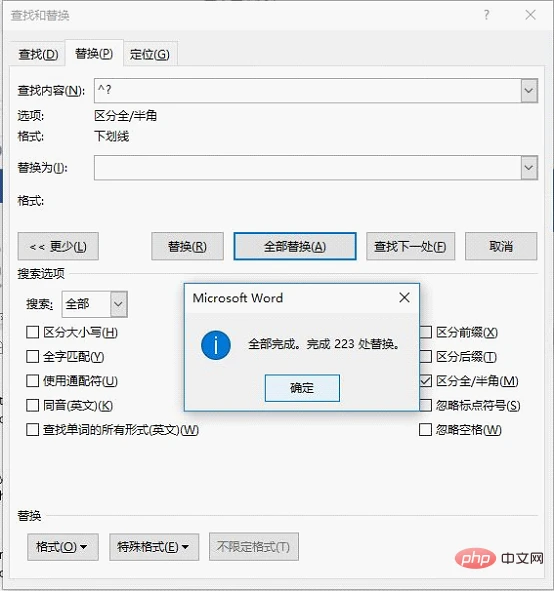Viewport: 554px width, 591px height.
Task: Click the 不限定格式(T) button
Action: pyautogui.click(x=254, y=547)
